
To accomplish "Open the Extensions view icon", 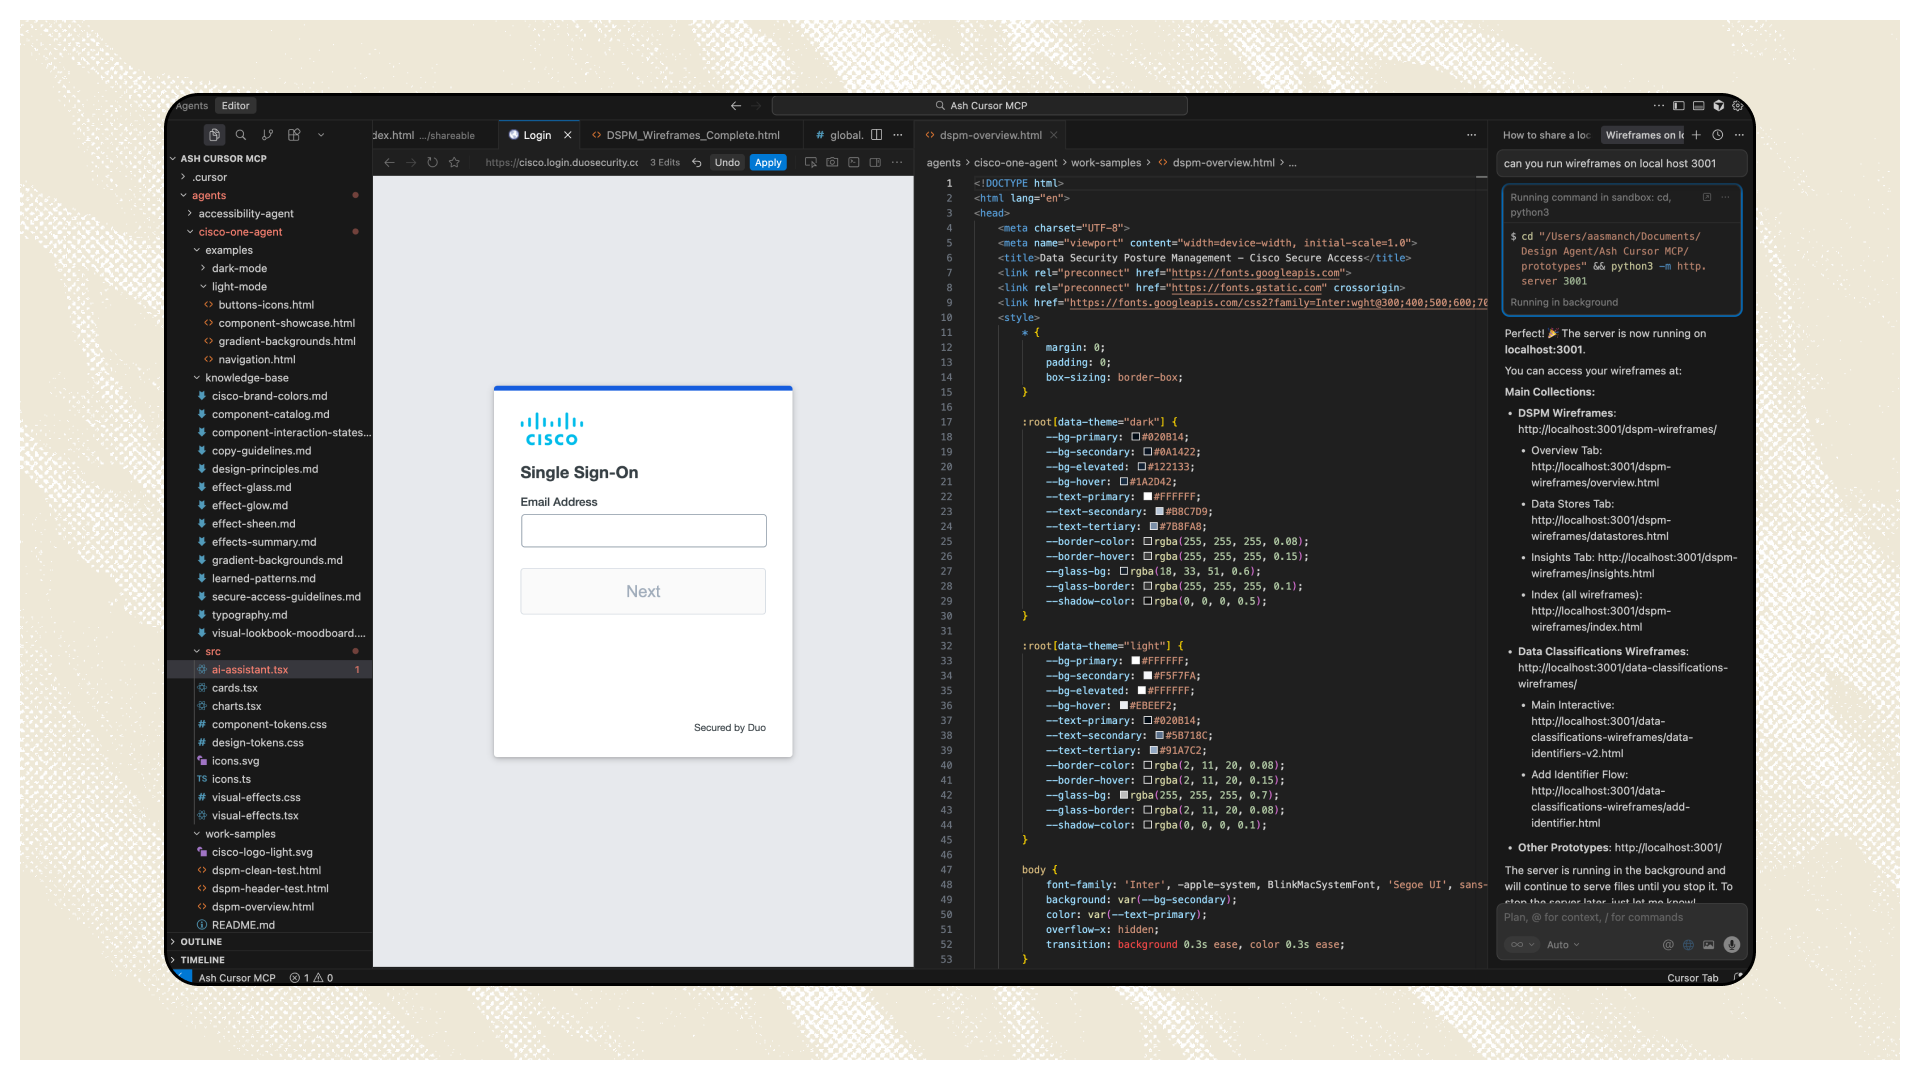I will [294, 134].
